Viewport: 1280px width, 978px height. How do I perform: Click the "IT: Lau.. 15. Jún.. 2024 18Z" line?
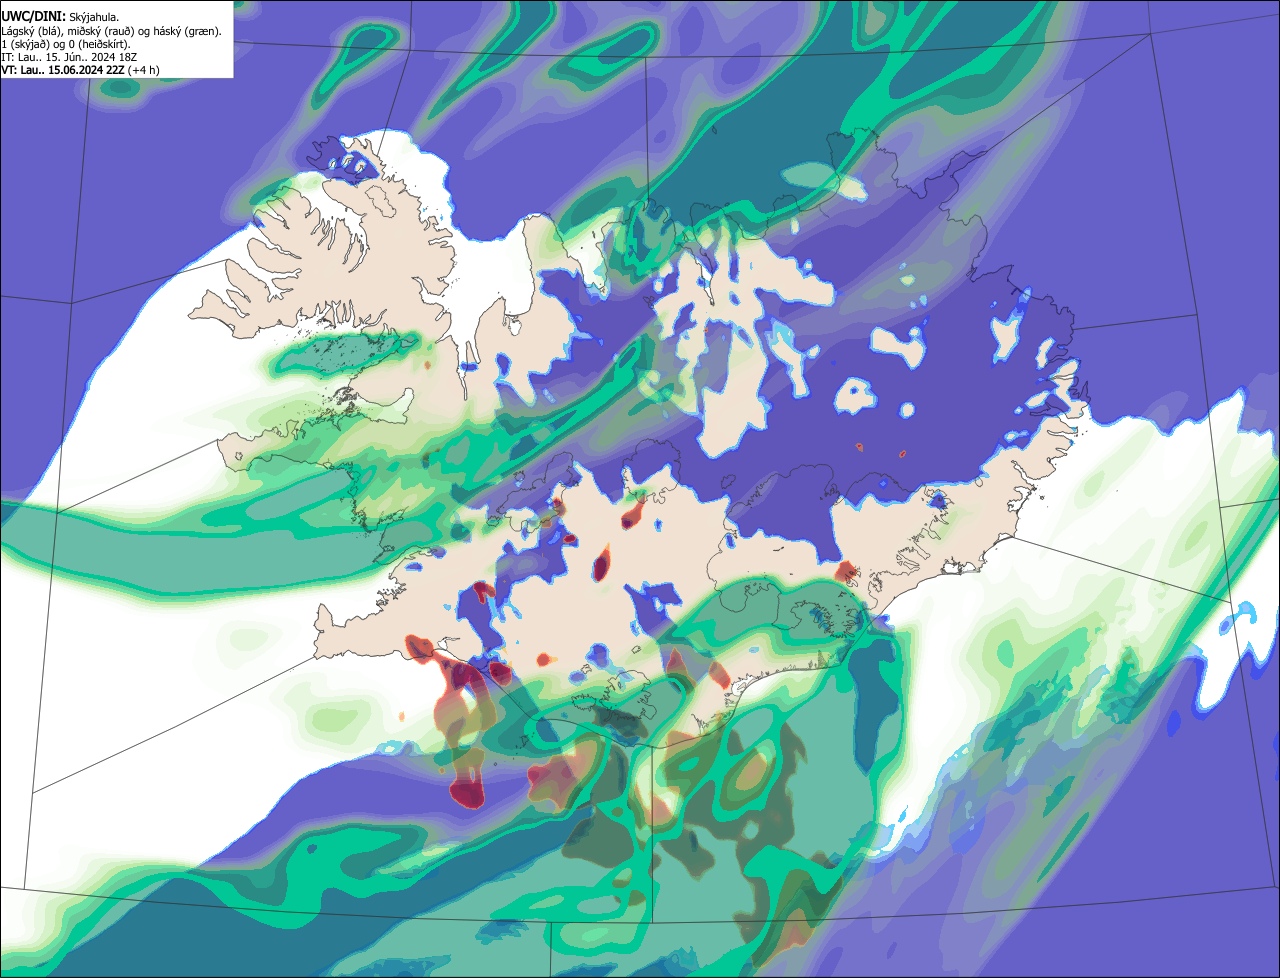tap(69, 57)
